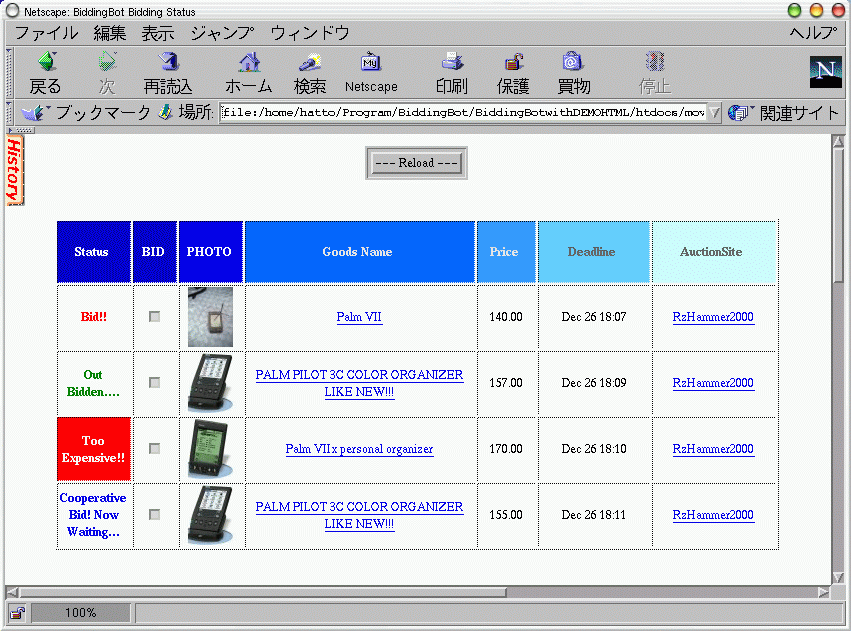The image size is (851, 631).
Task: Click the horizontal scrollbar right arrow
Action: click(x=824, y=592)
